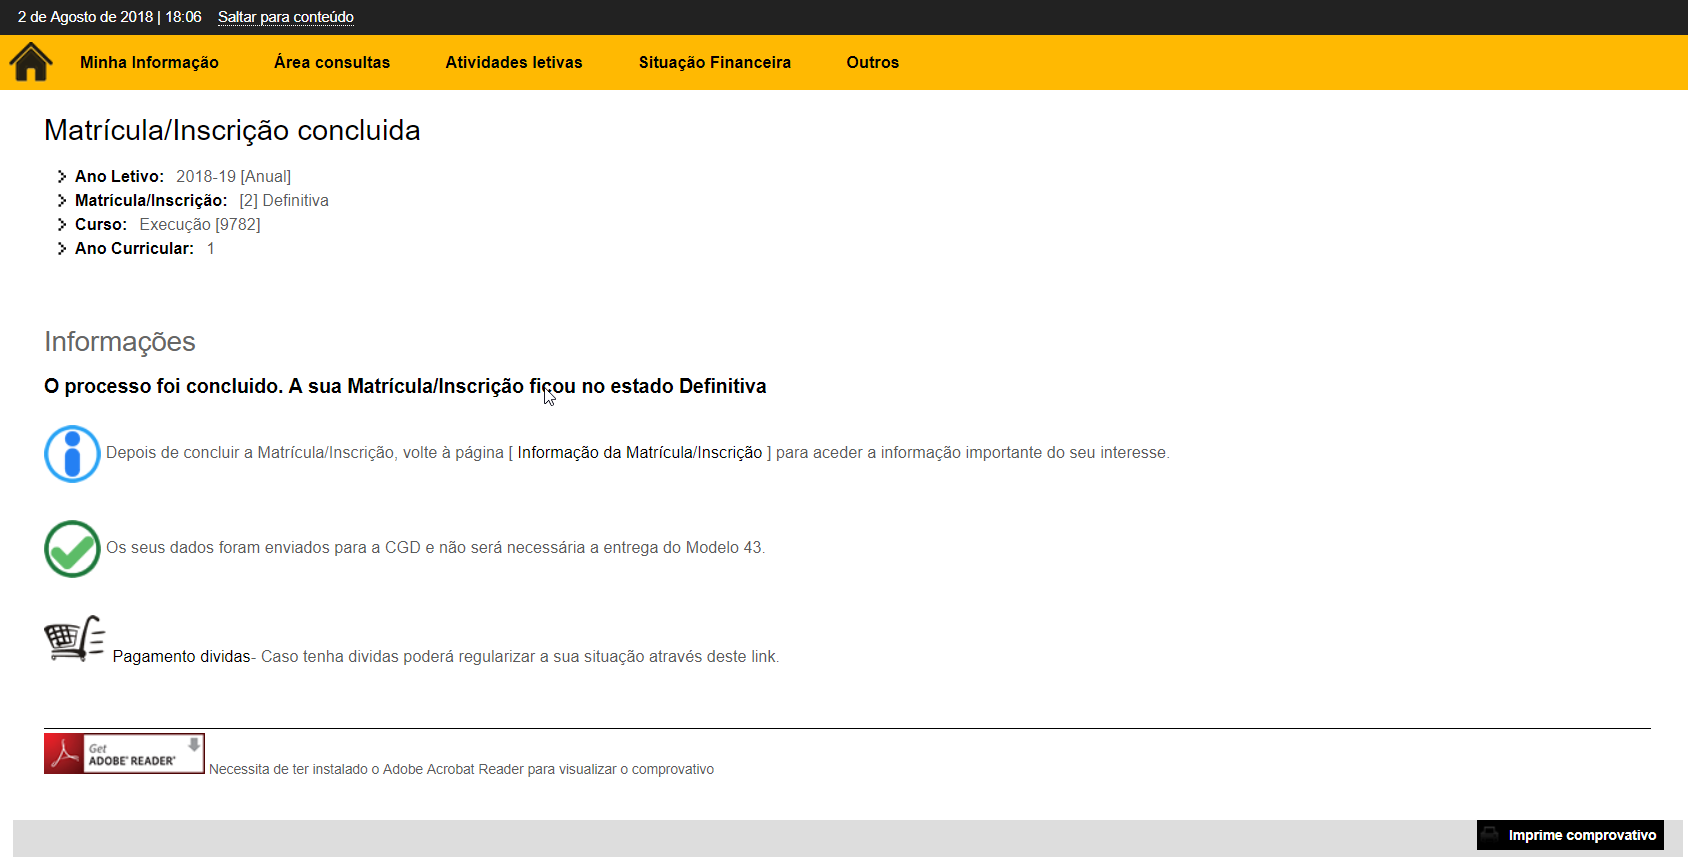Click the date text 2 de Agosto de 2018
The image size is (1688, 863).
point(86,17)
